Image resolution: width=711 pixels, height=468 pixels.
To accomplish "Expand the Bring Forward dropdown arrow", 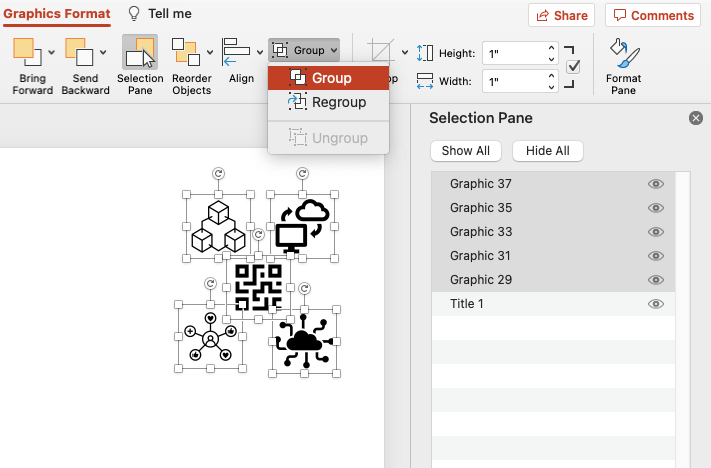I will pos(53,52).
